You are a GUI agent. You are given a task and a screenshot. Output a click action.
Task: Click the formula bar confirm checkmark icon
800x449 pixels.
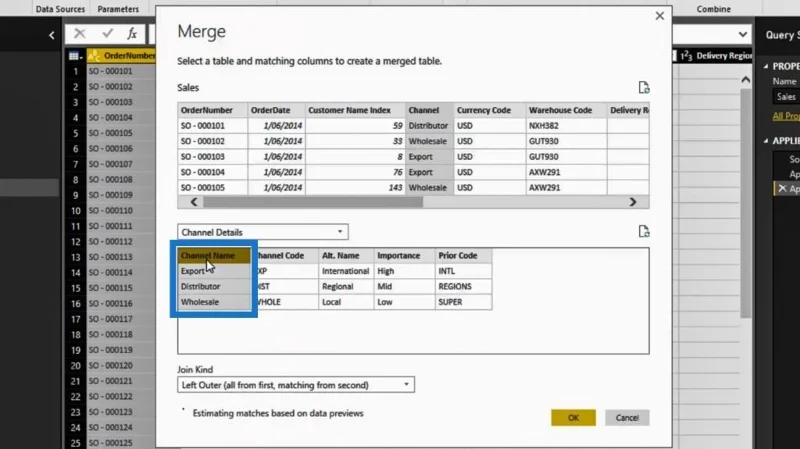(108, 34)
